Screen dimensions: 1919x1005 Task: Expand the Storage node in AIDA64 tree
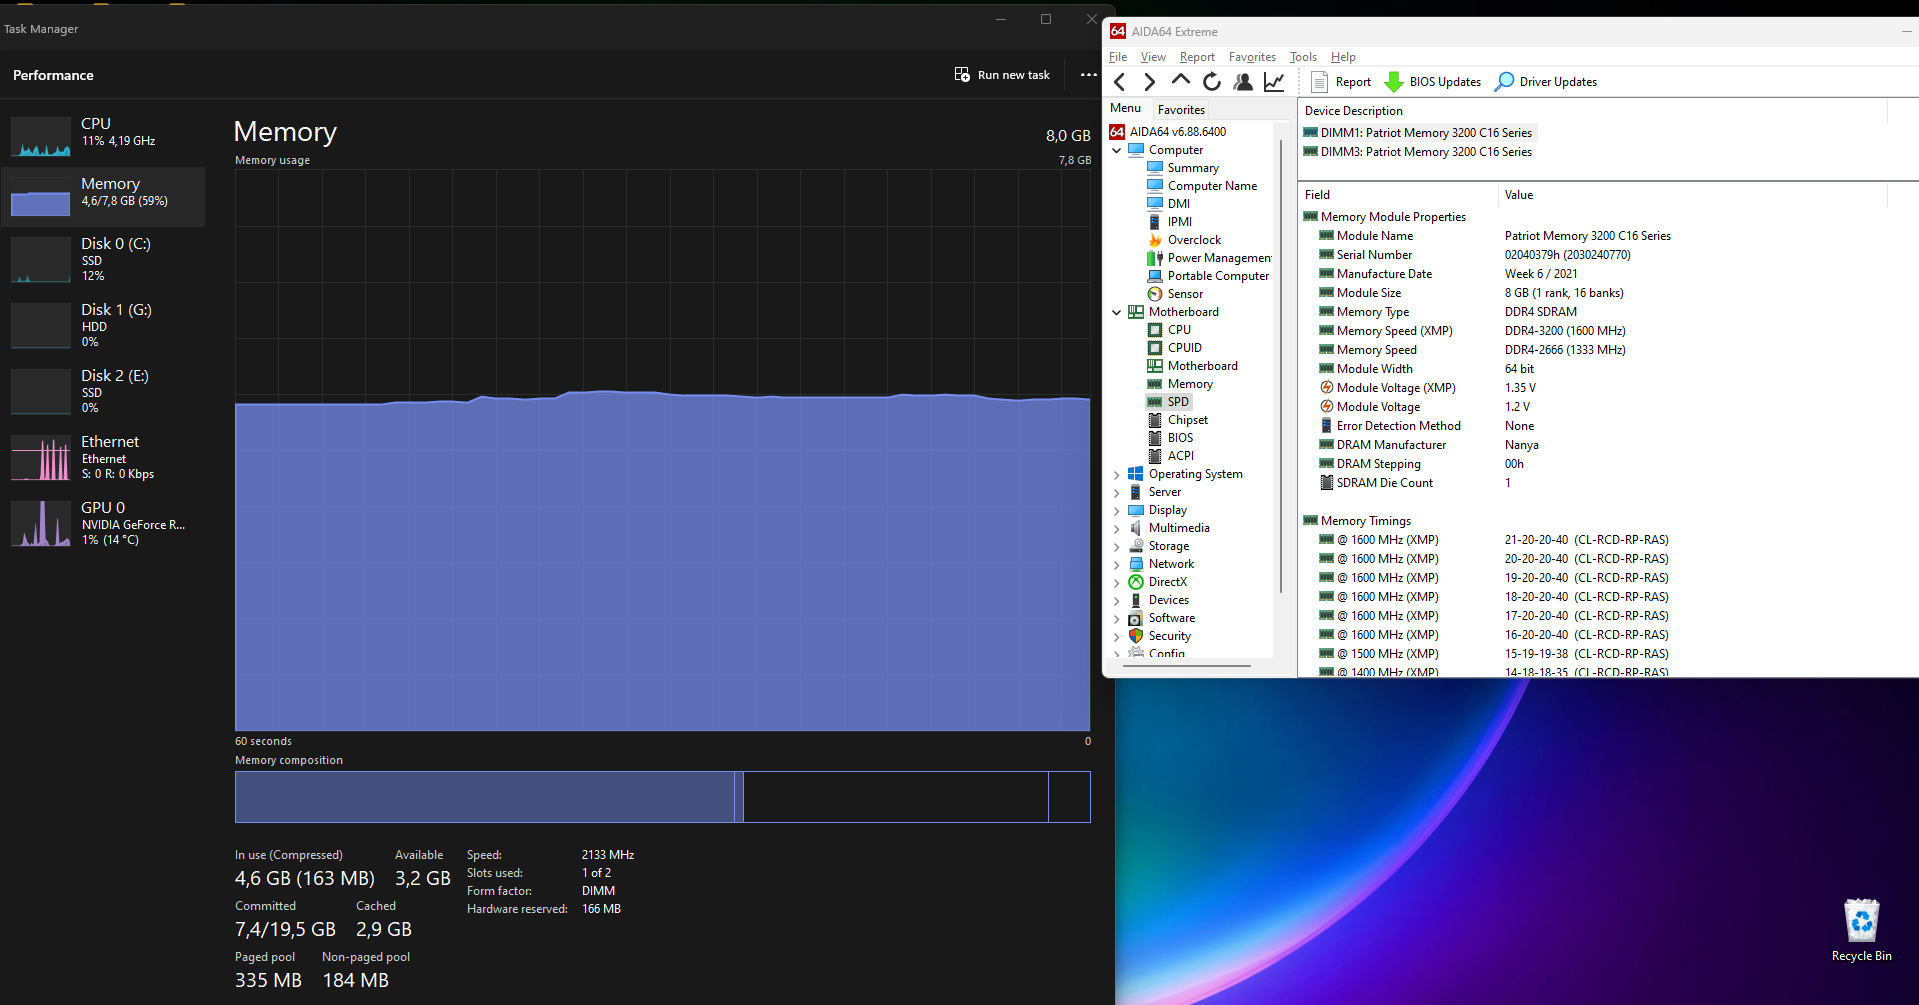[x=1117, y=546]
